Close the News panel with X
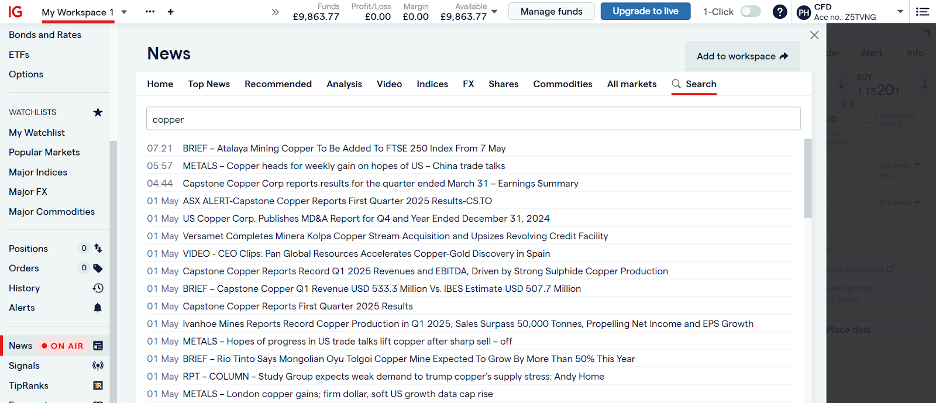936x404 pixels. [x=814, y=35]
